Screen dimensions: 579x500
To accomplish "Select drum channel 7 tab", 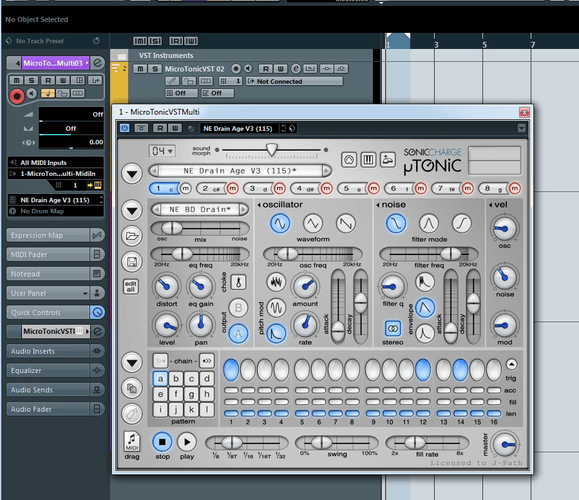I will coord(446,188).
